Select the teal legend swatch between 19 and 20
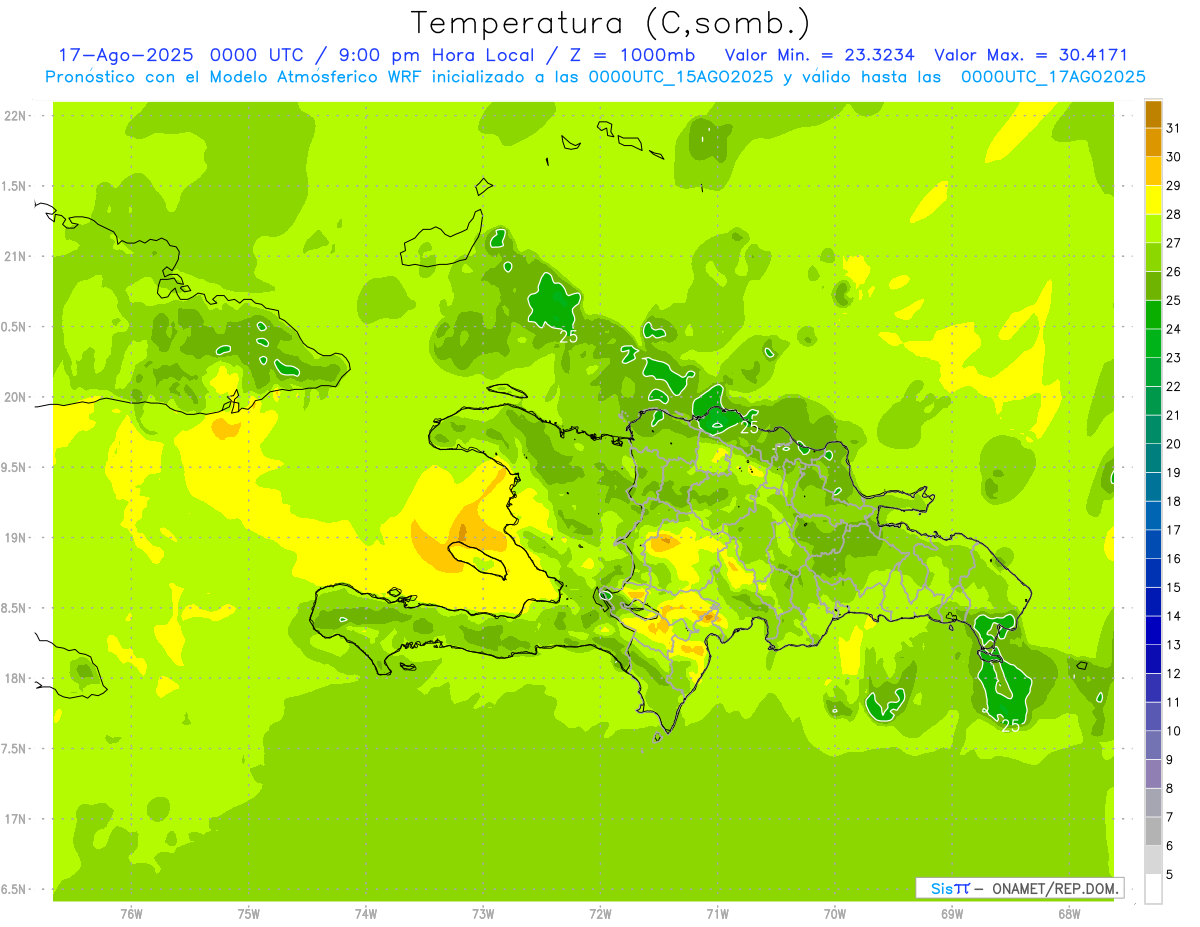 pyautogui.click(x=1153, y=458)
